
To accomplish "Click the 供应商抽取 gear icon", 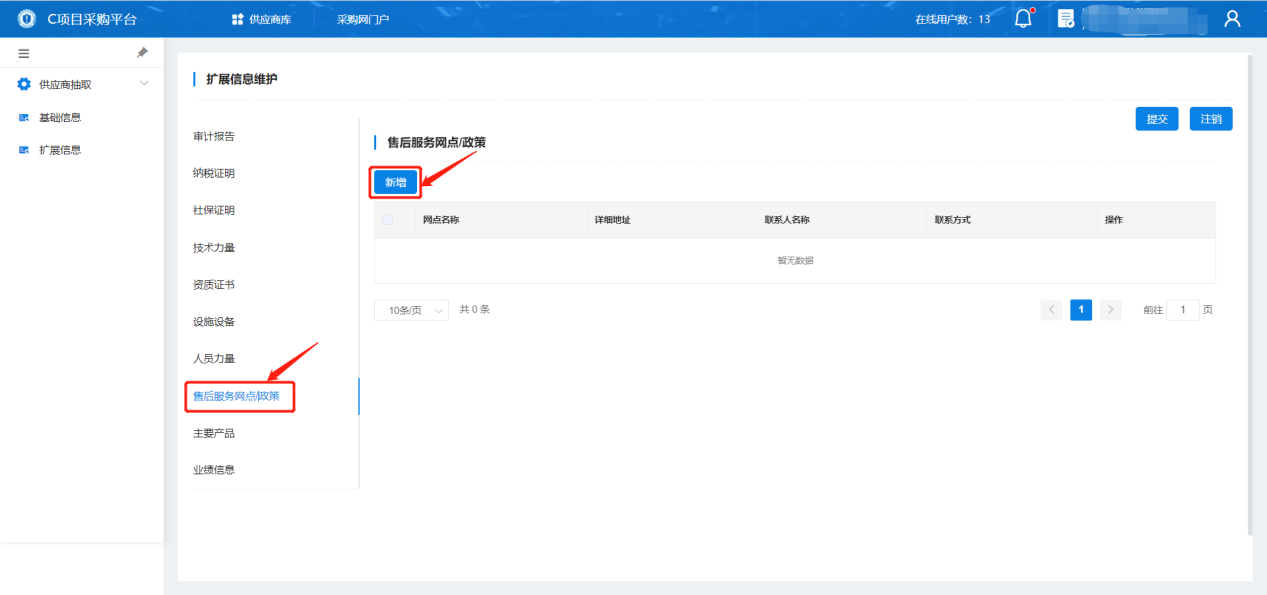I will coord(24,84).
